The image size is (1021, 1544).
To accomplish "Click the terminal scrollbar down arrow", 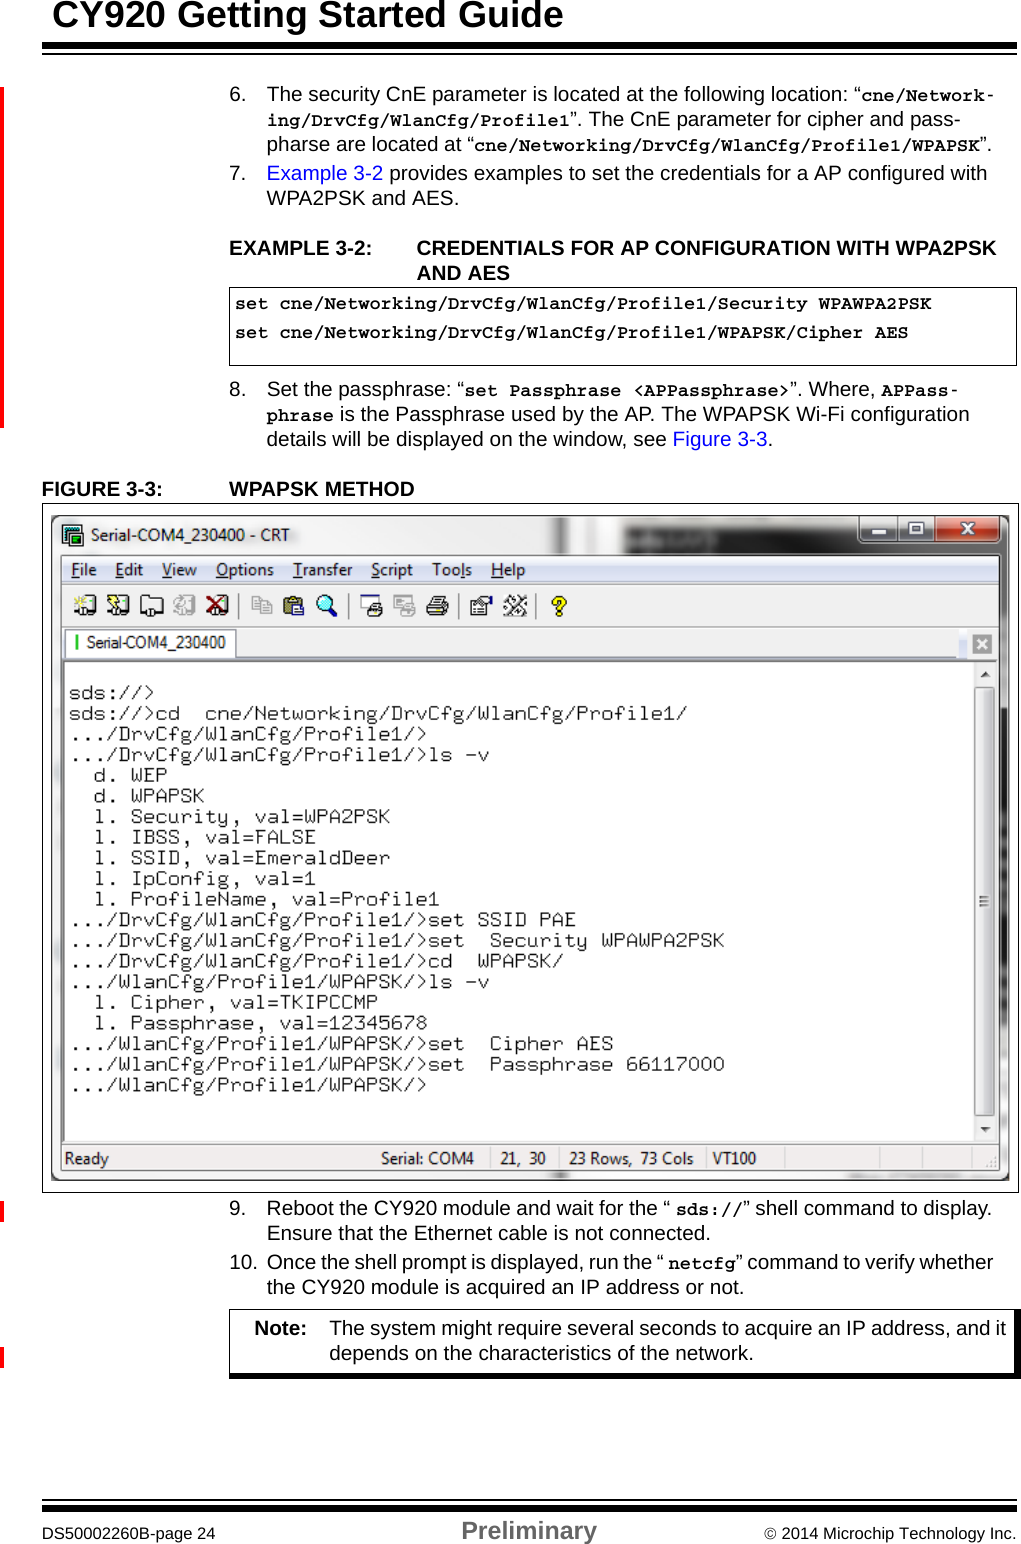I will click(x=985, y=1129).
